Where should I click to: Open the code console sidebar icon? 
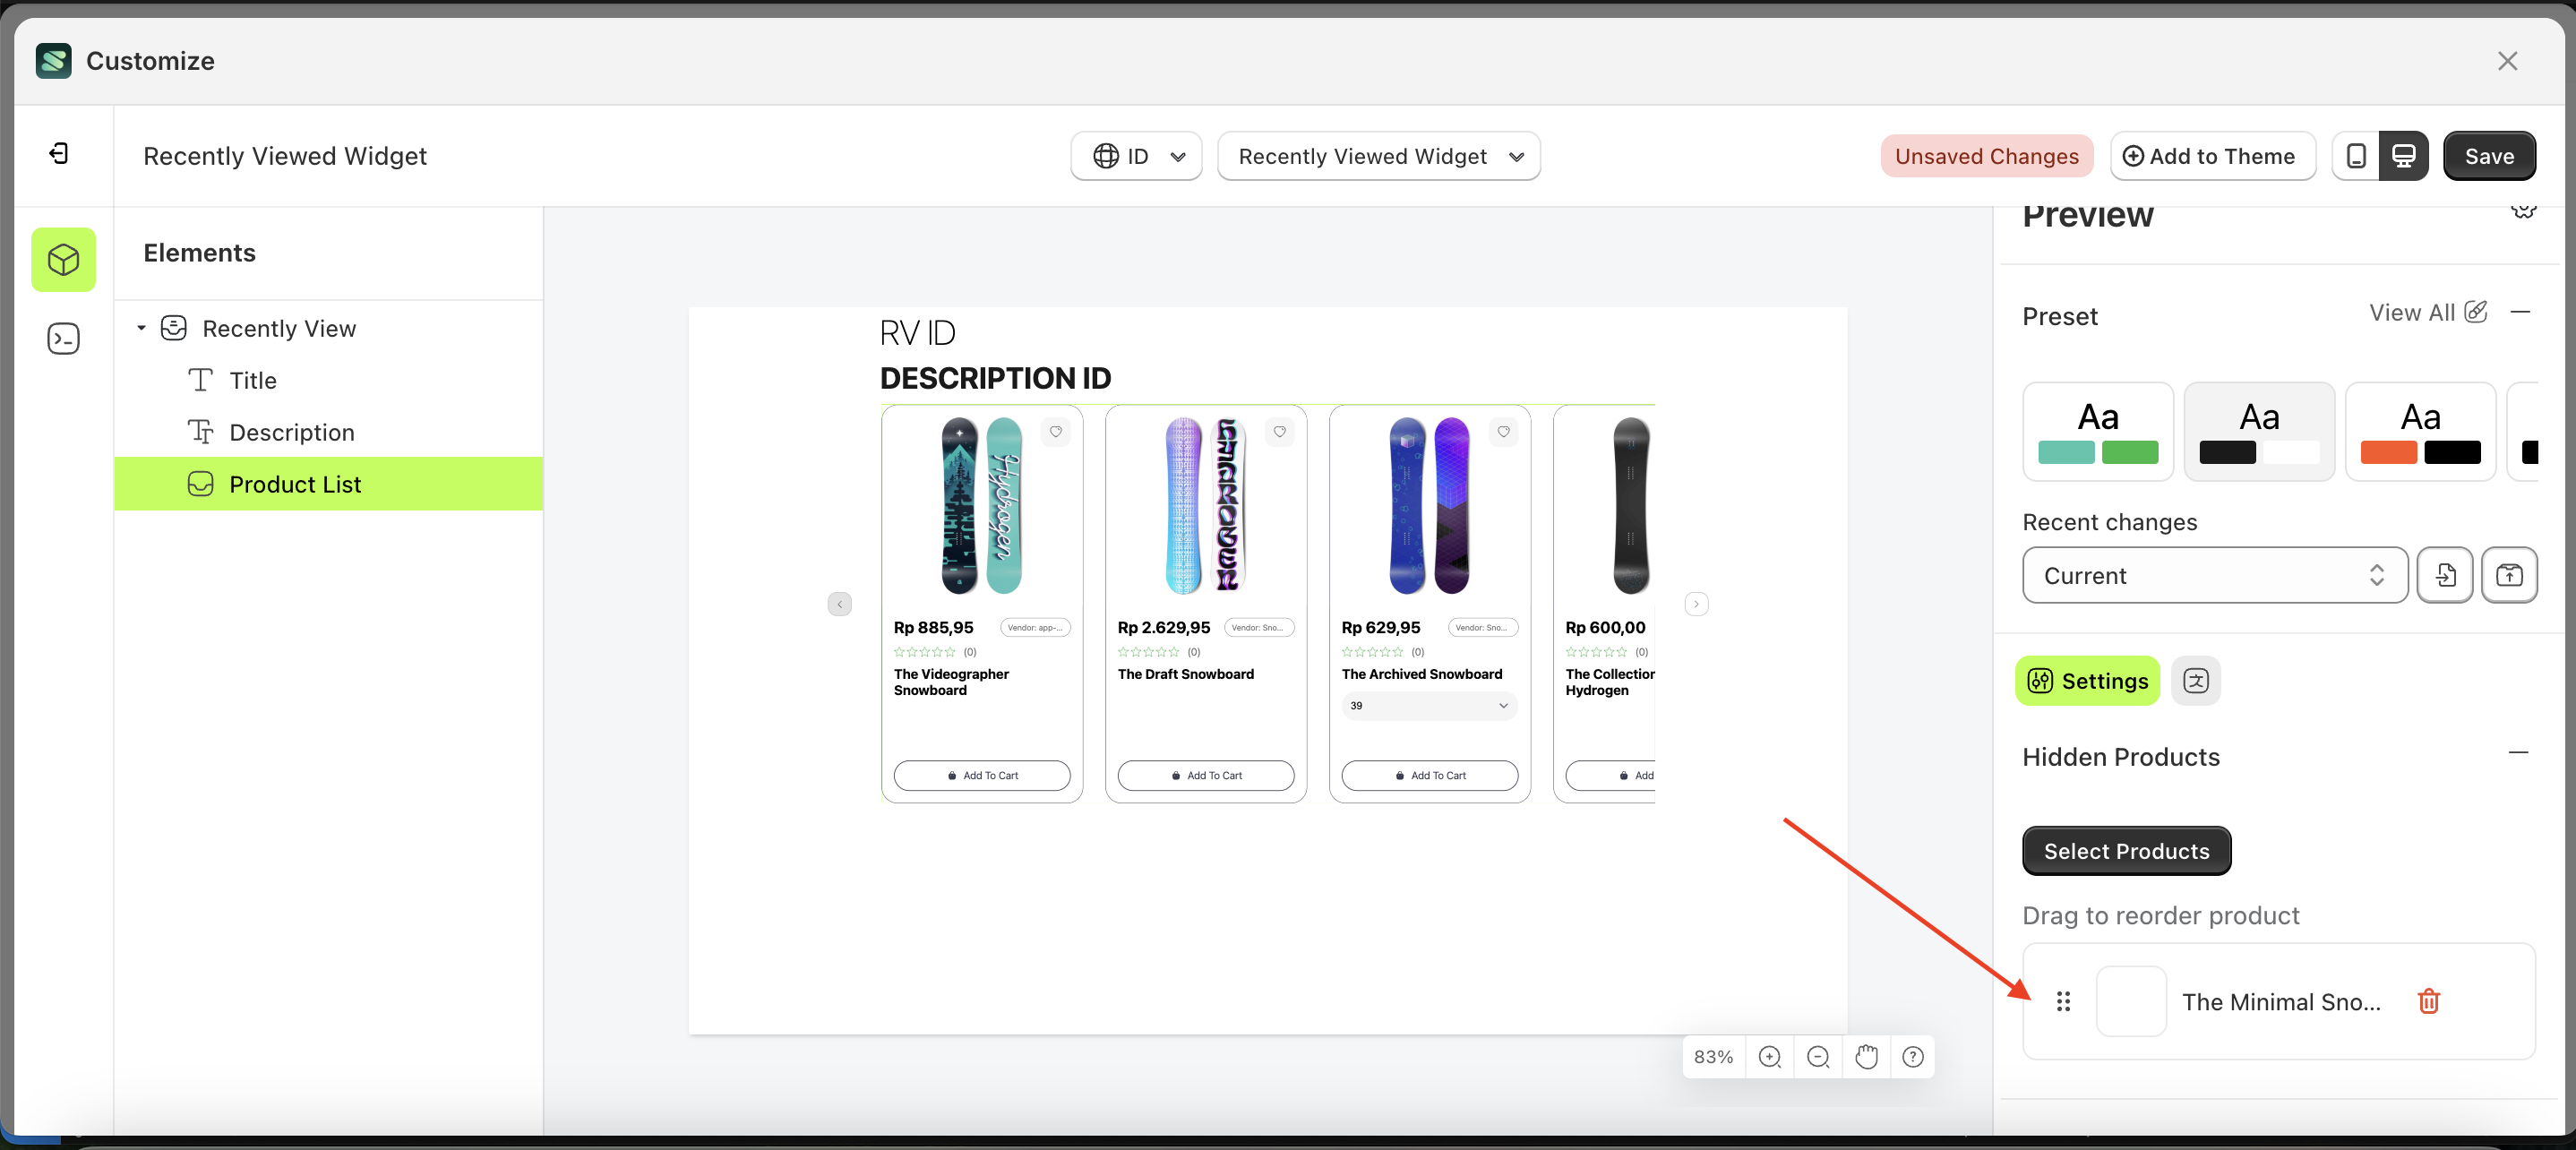click(63, 339)
